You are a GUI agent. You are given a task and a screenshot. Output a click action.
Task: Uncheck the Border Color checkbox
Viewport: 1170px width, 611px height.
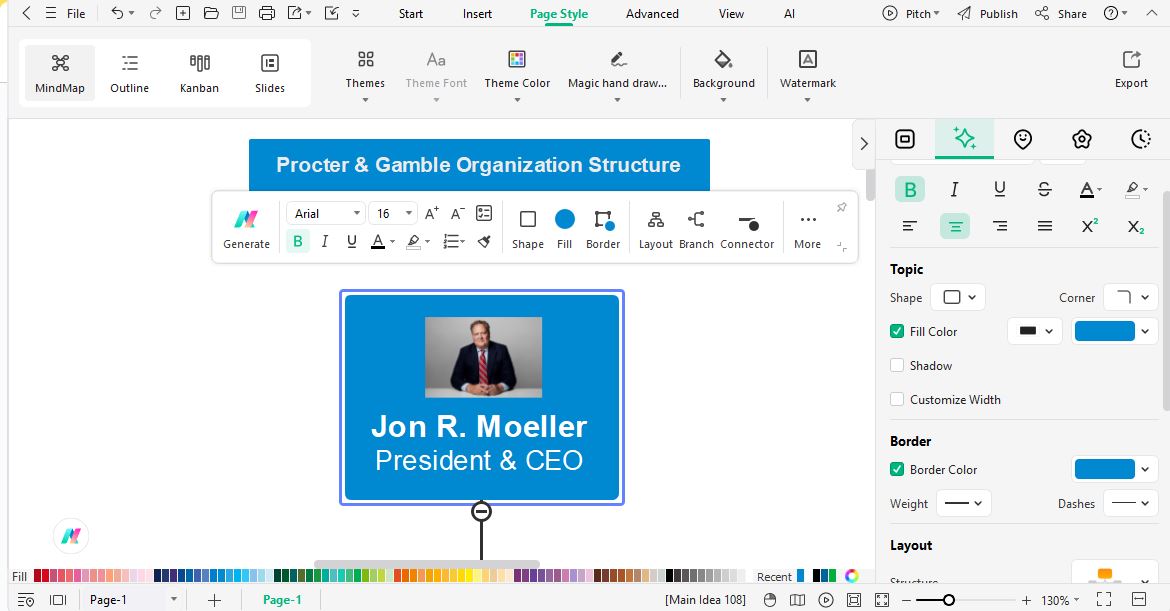coord(897,469)
